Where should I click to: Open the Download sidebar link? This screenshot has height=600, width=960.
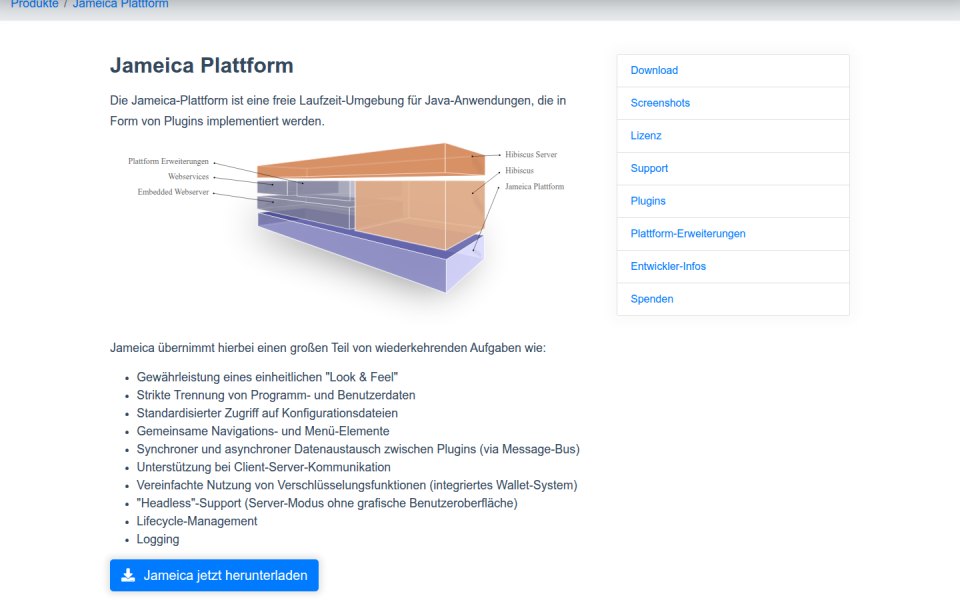coord(654,70)
